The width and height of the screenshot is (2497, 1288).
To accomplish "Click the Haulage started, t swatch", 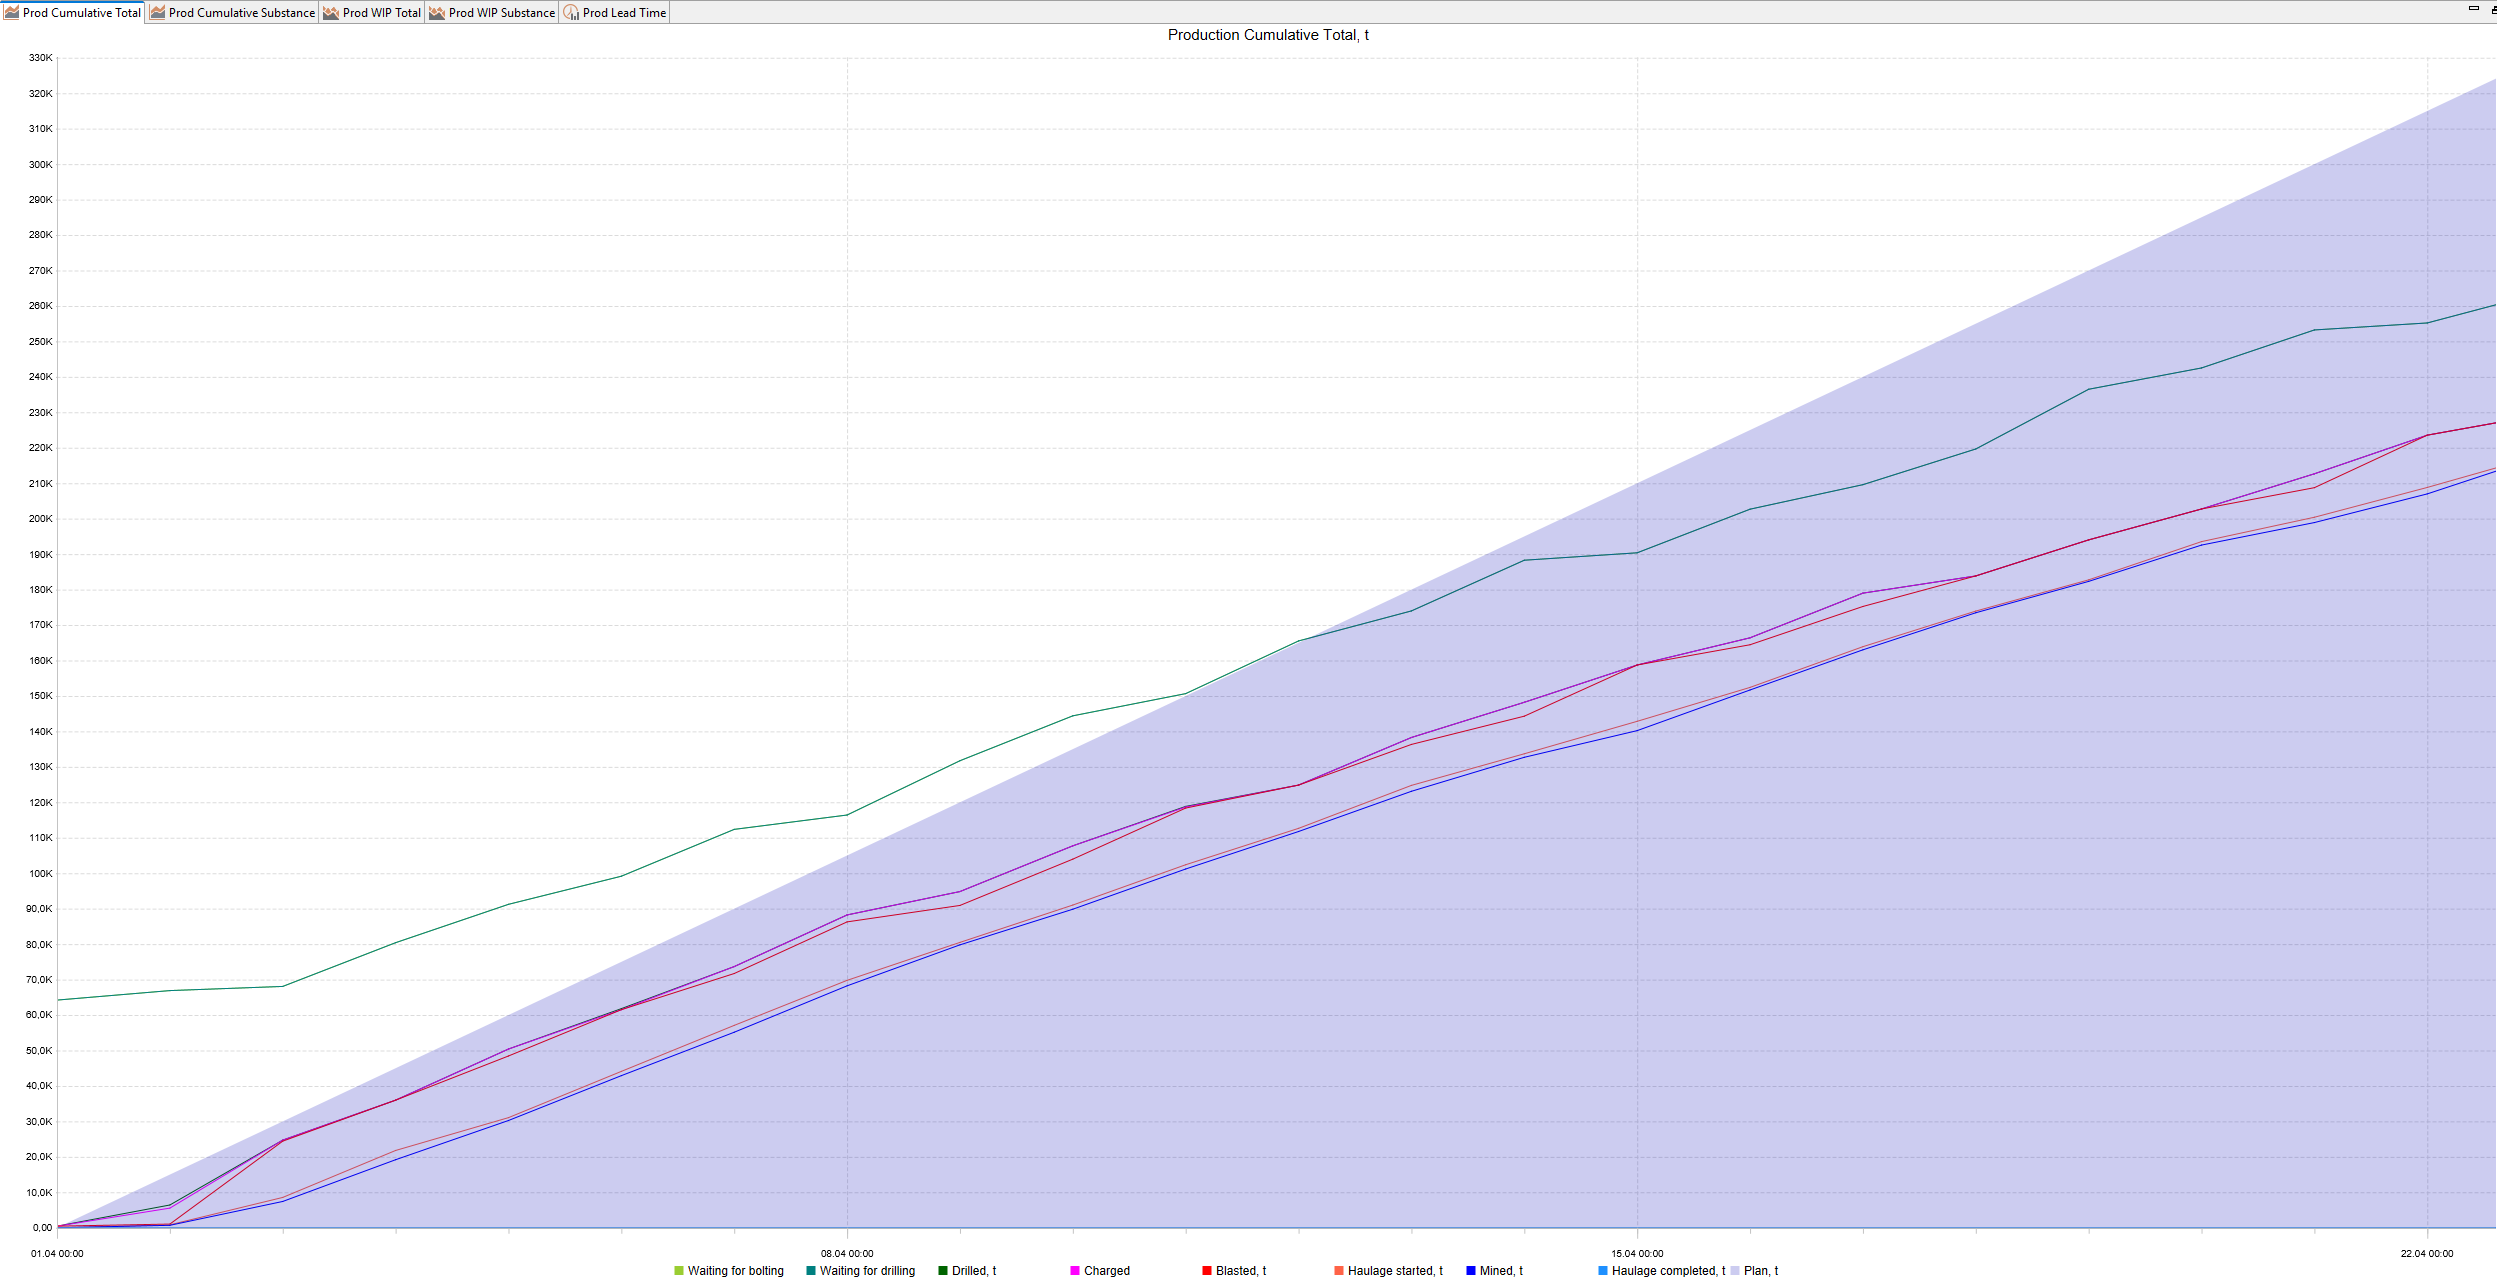I will pyautogui.click(x=1339, y=1271).
